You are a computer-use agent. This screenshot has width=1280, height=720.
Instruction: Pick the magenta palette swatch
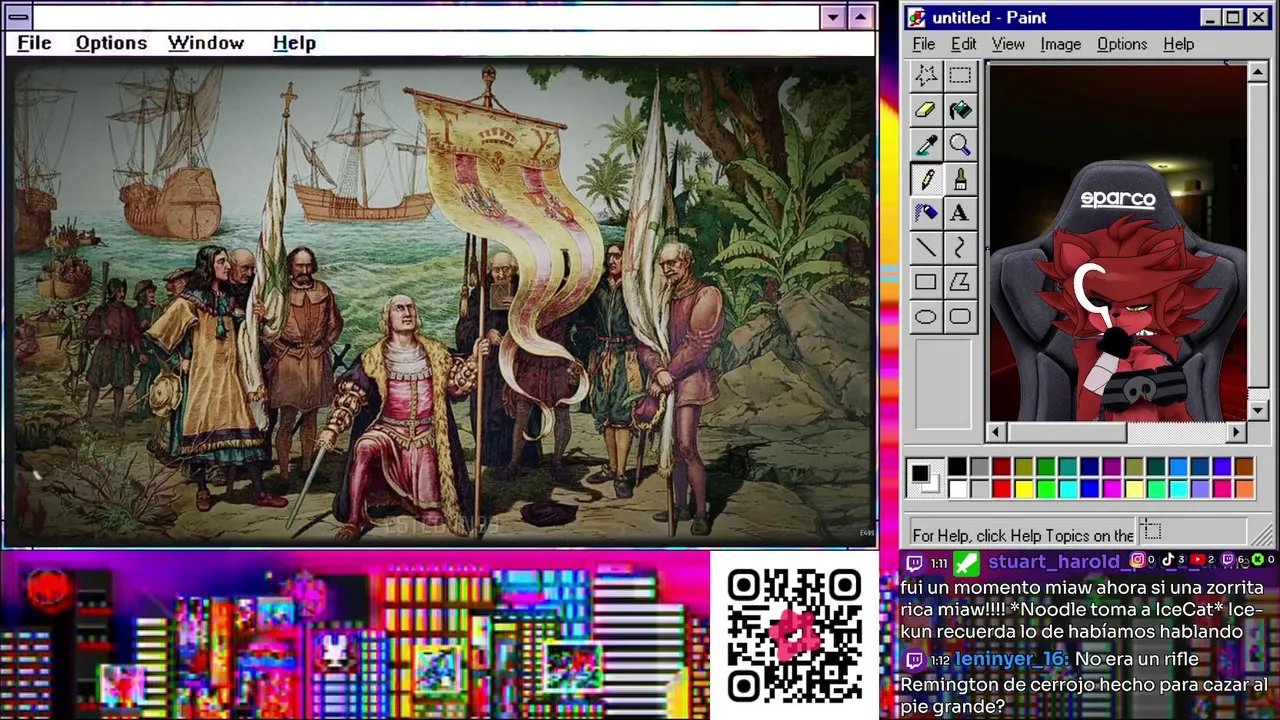click(1111, 488)
